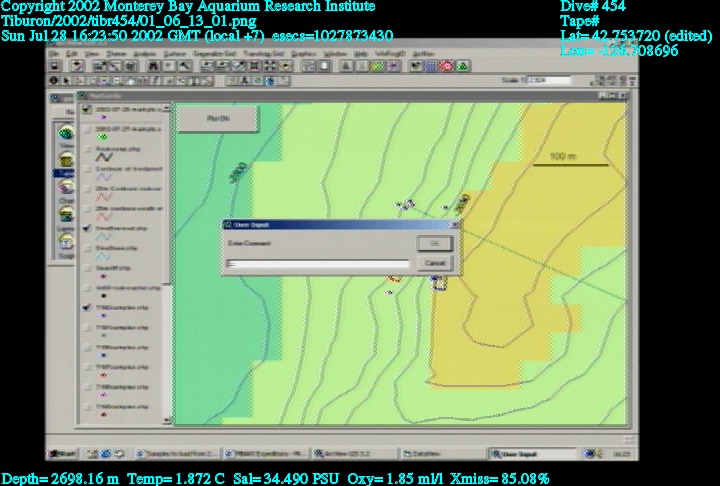Select the Pointer arrow tool
720x486 pixels.
(67, 81)
